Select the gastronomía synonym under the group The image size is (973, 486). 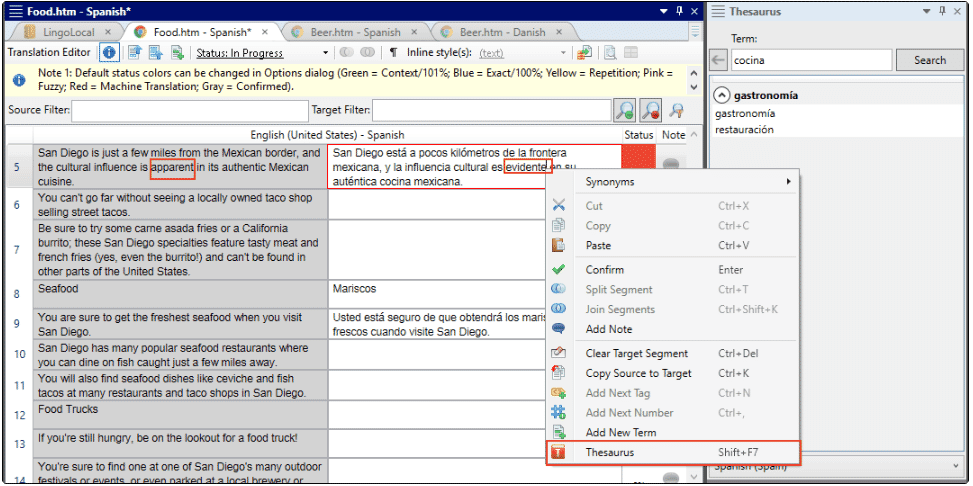click(x=745, y=114)
